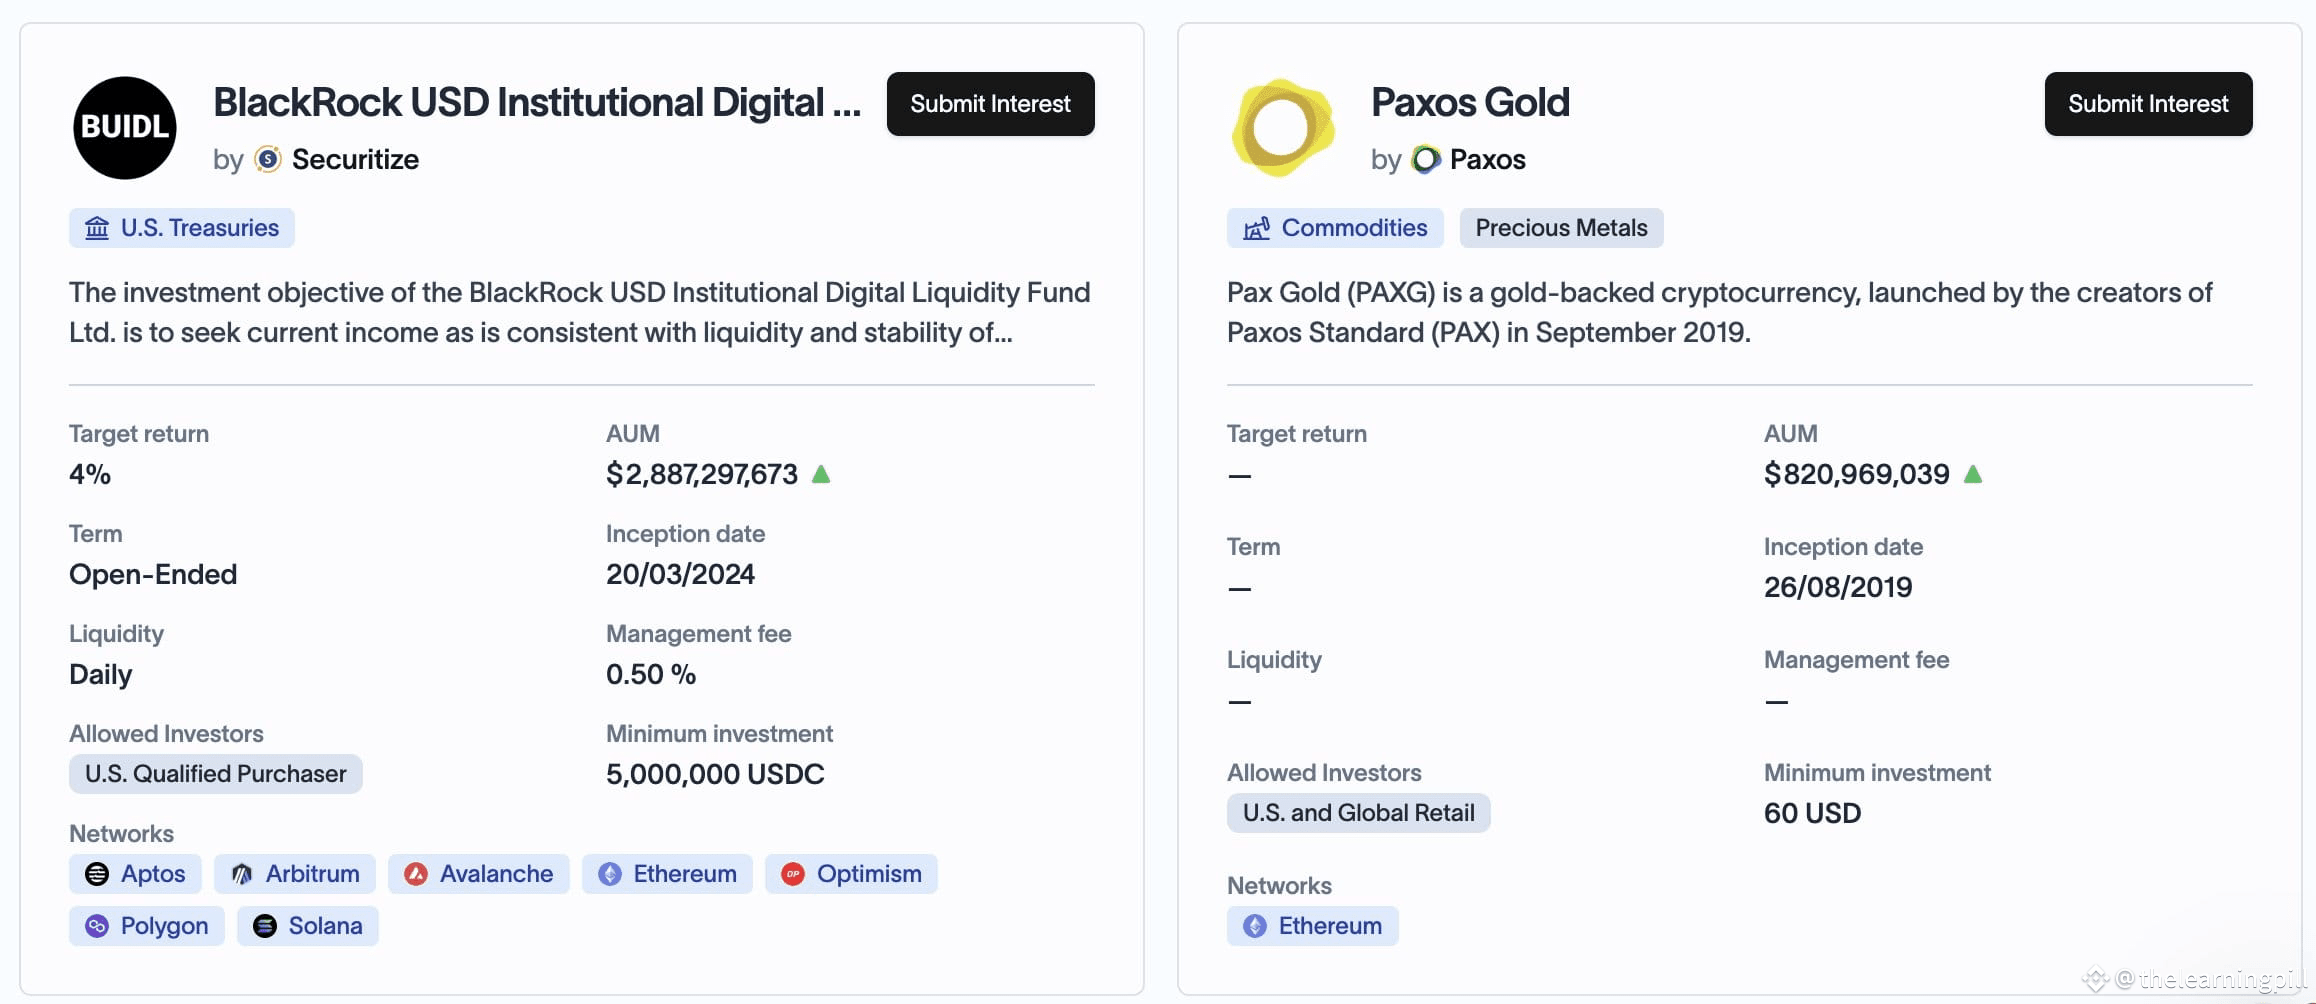Select the U.S. Treasuries tag

182,228
